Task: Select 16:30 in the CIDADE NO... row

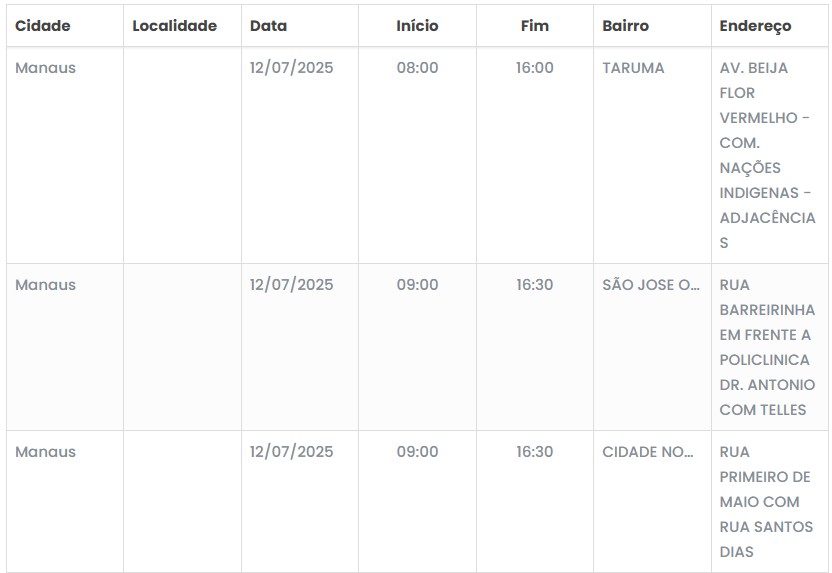Action: (535, 452)
